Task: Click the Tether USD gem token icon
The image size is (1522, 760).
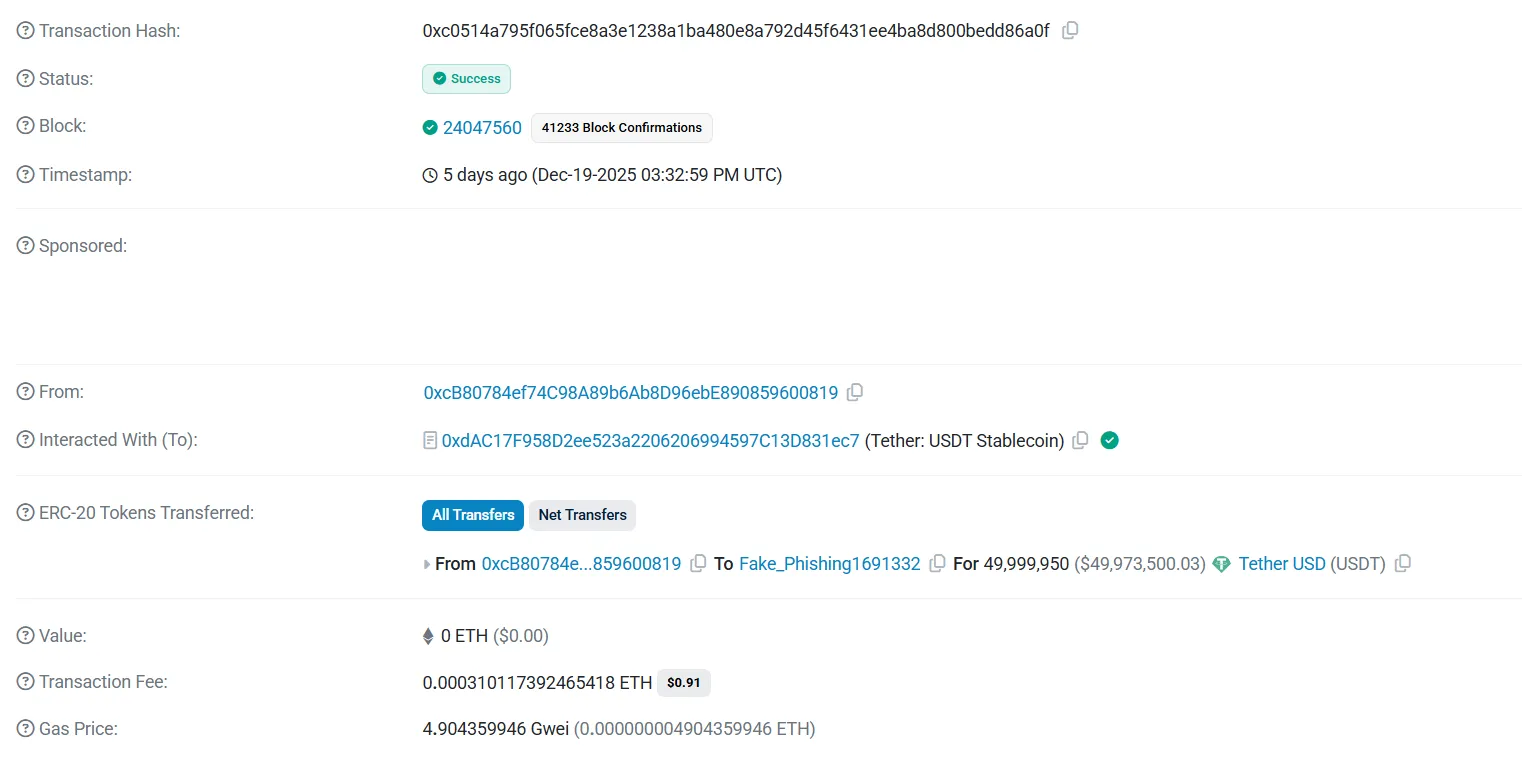Action: [1221, 564]
